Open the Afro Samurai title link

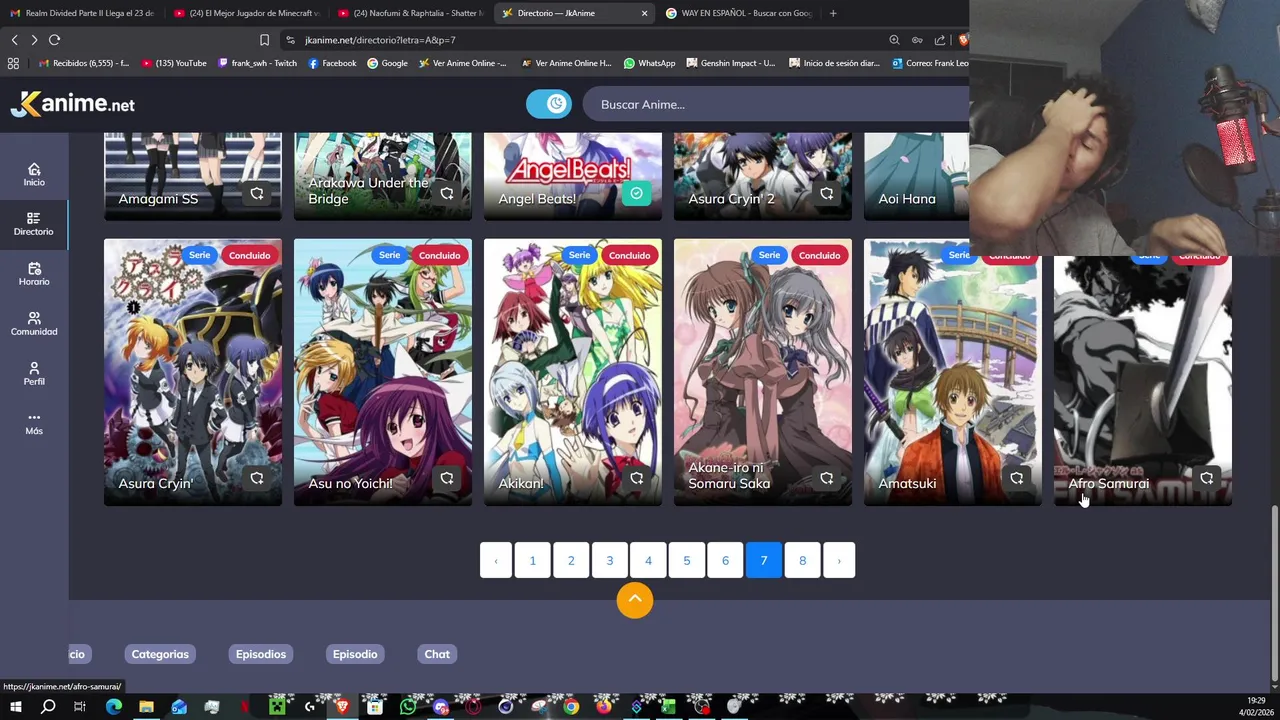click(1108, 484)
